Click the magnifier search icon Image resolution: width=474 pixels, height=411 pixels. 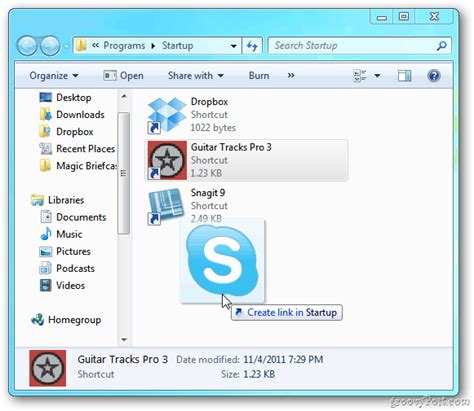441,46
